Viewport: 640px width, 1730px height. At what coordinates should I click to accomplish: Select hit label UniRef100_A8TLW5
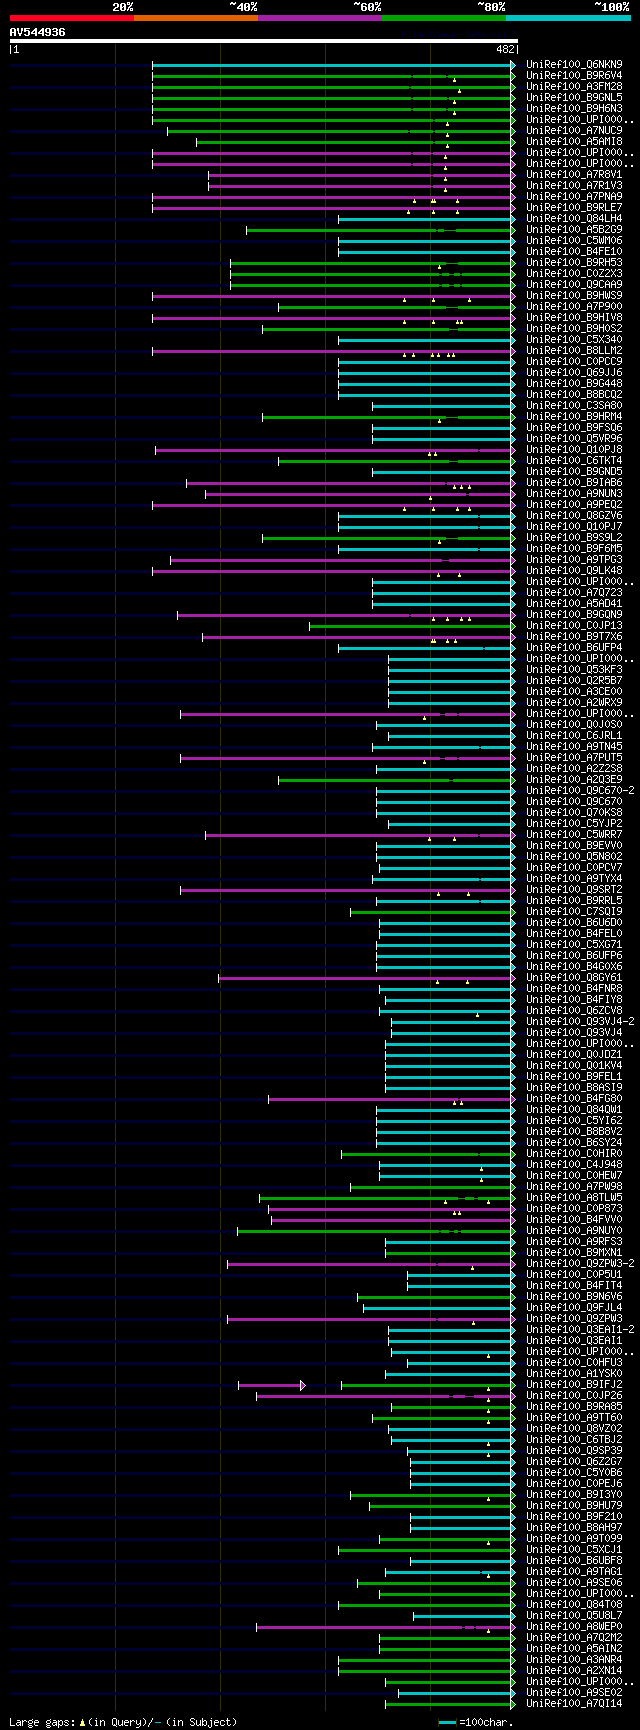tap(574, 1197)
